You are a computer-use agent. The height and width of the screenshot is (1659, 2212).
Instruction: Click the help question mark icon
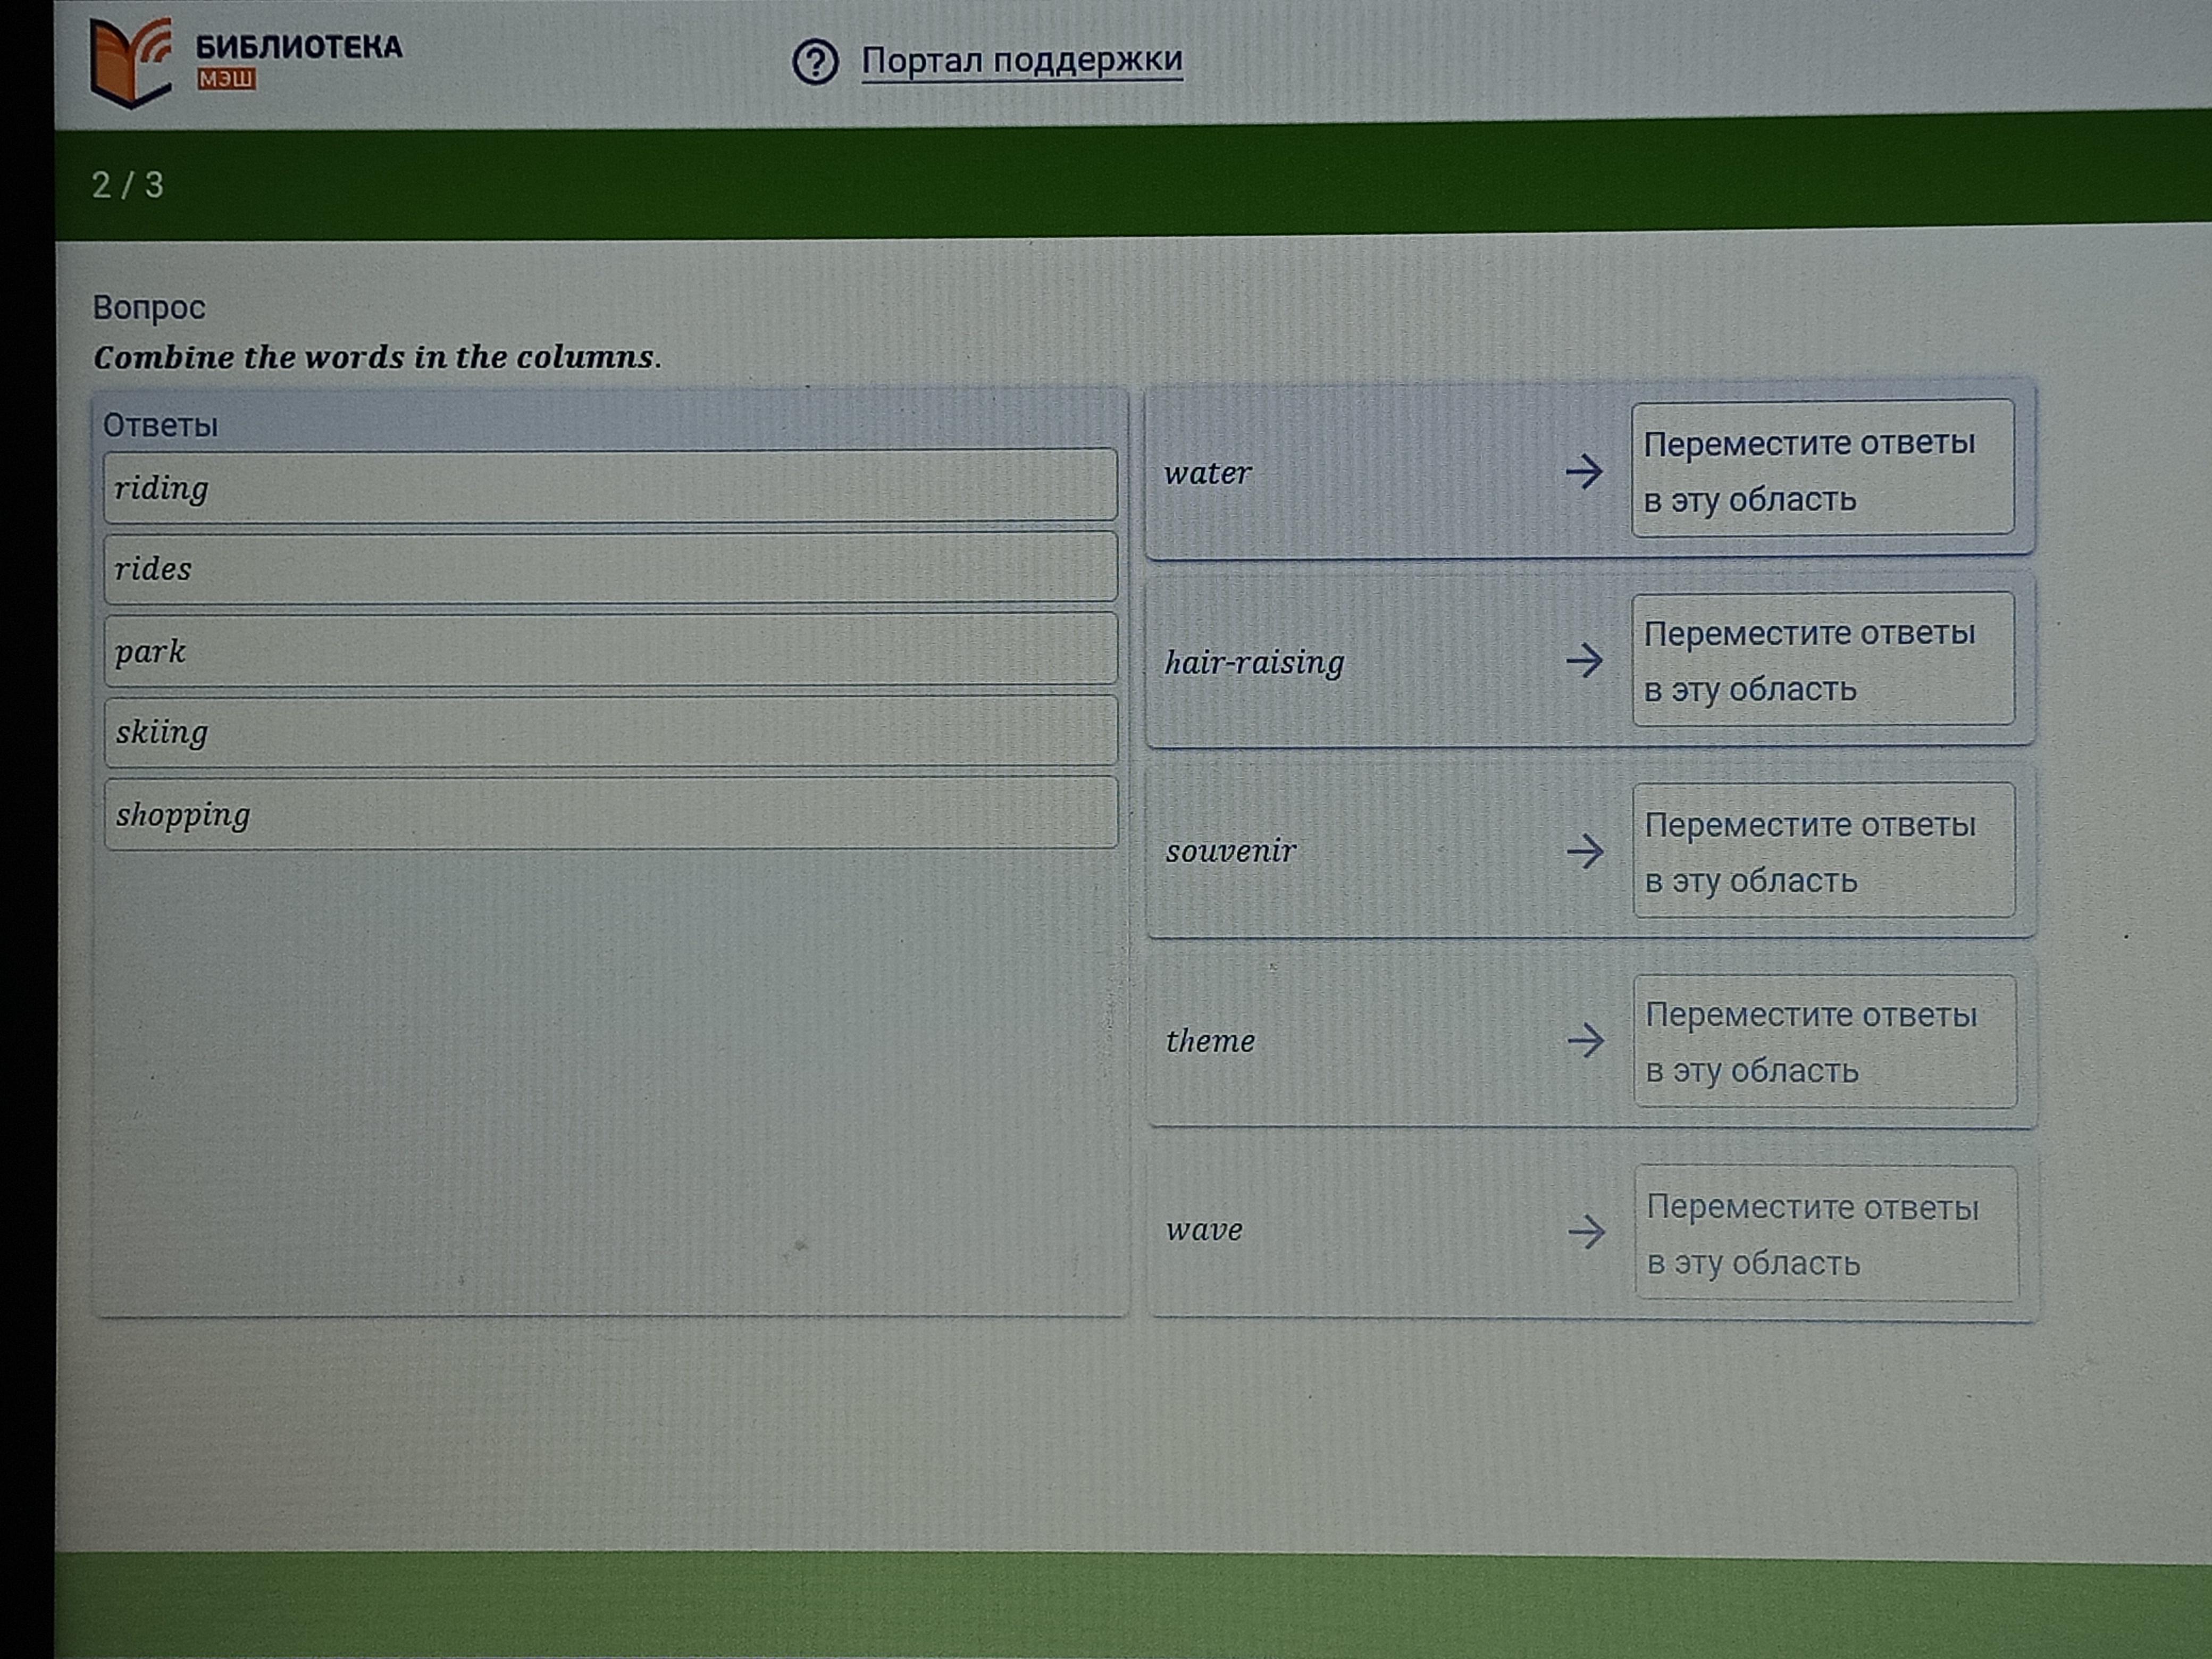(x=815, y=63)
